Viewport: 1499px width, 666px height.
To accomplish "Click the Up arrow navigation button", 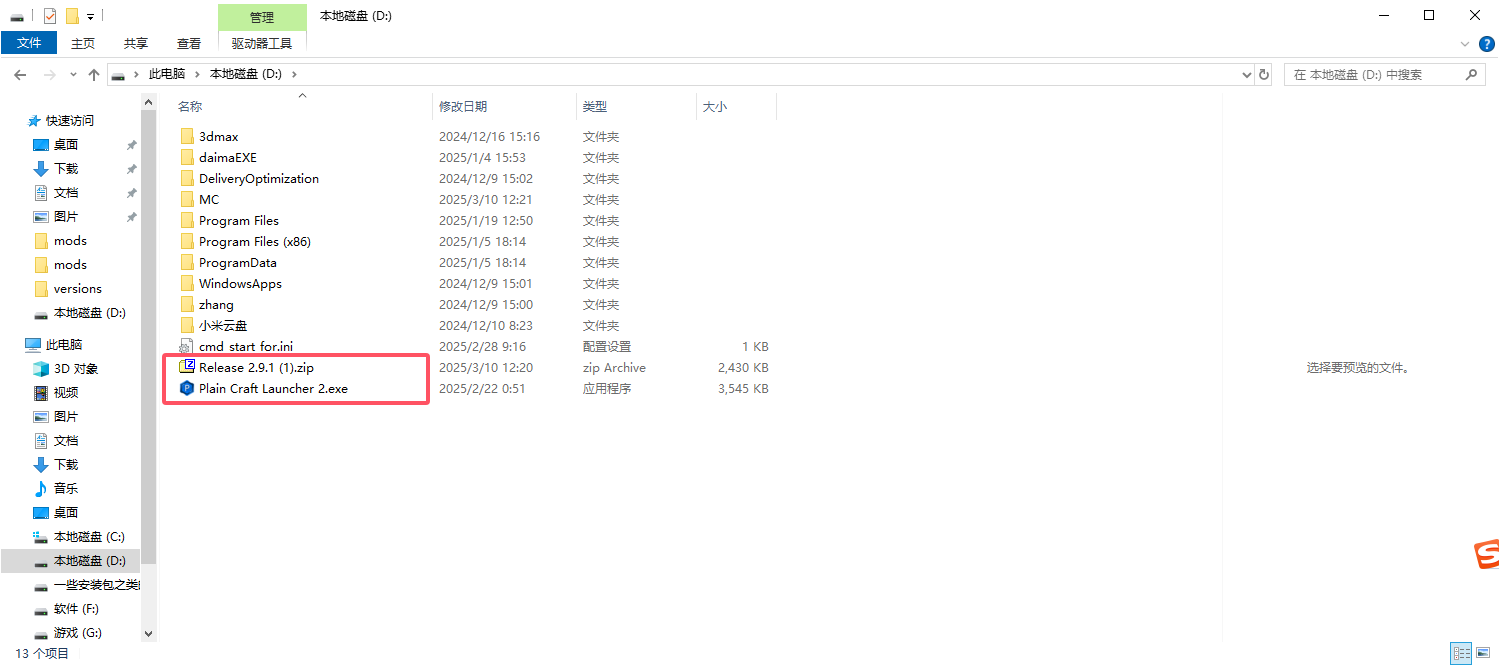I will click(x=94, y=75).
